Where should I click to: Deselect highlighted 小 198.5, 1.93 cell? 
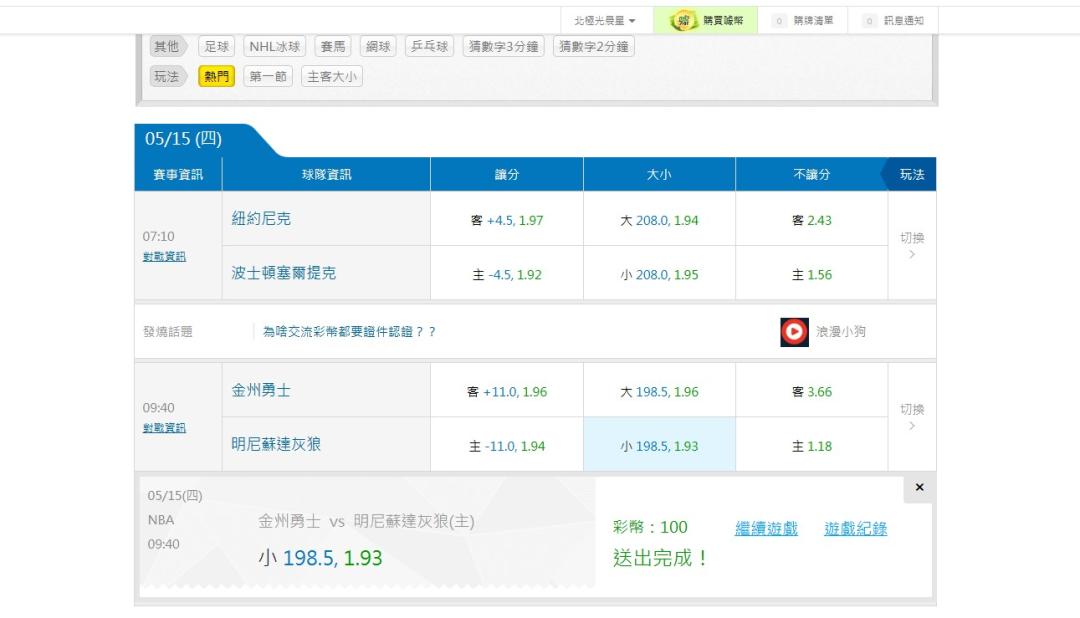coord(659,446)
